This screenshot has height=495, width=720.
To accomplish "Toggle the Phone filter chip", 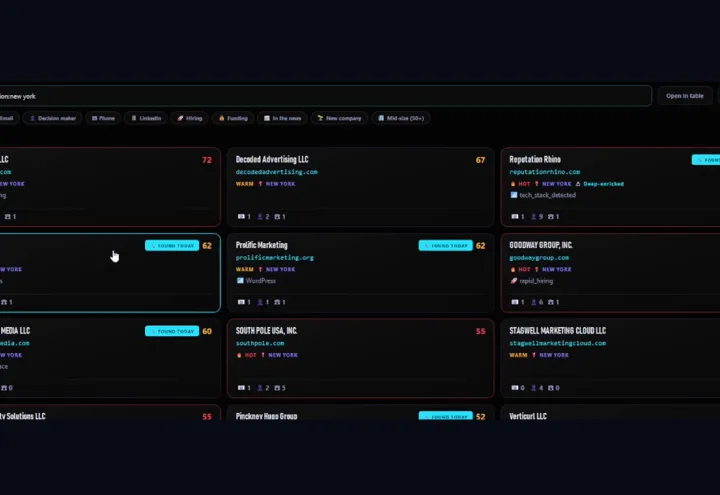I will click(103, 118).
